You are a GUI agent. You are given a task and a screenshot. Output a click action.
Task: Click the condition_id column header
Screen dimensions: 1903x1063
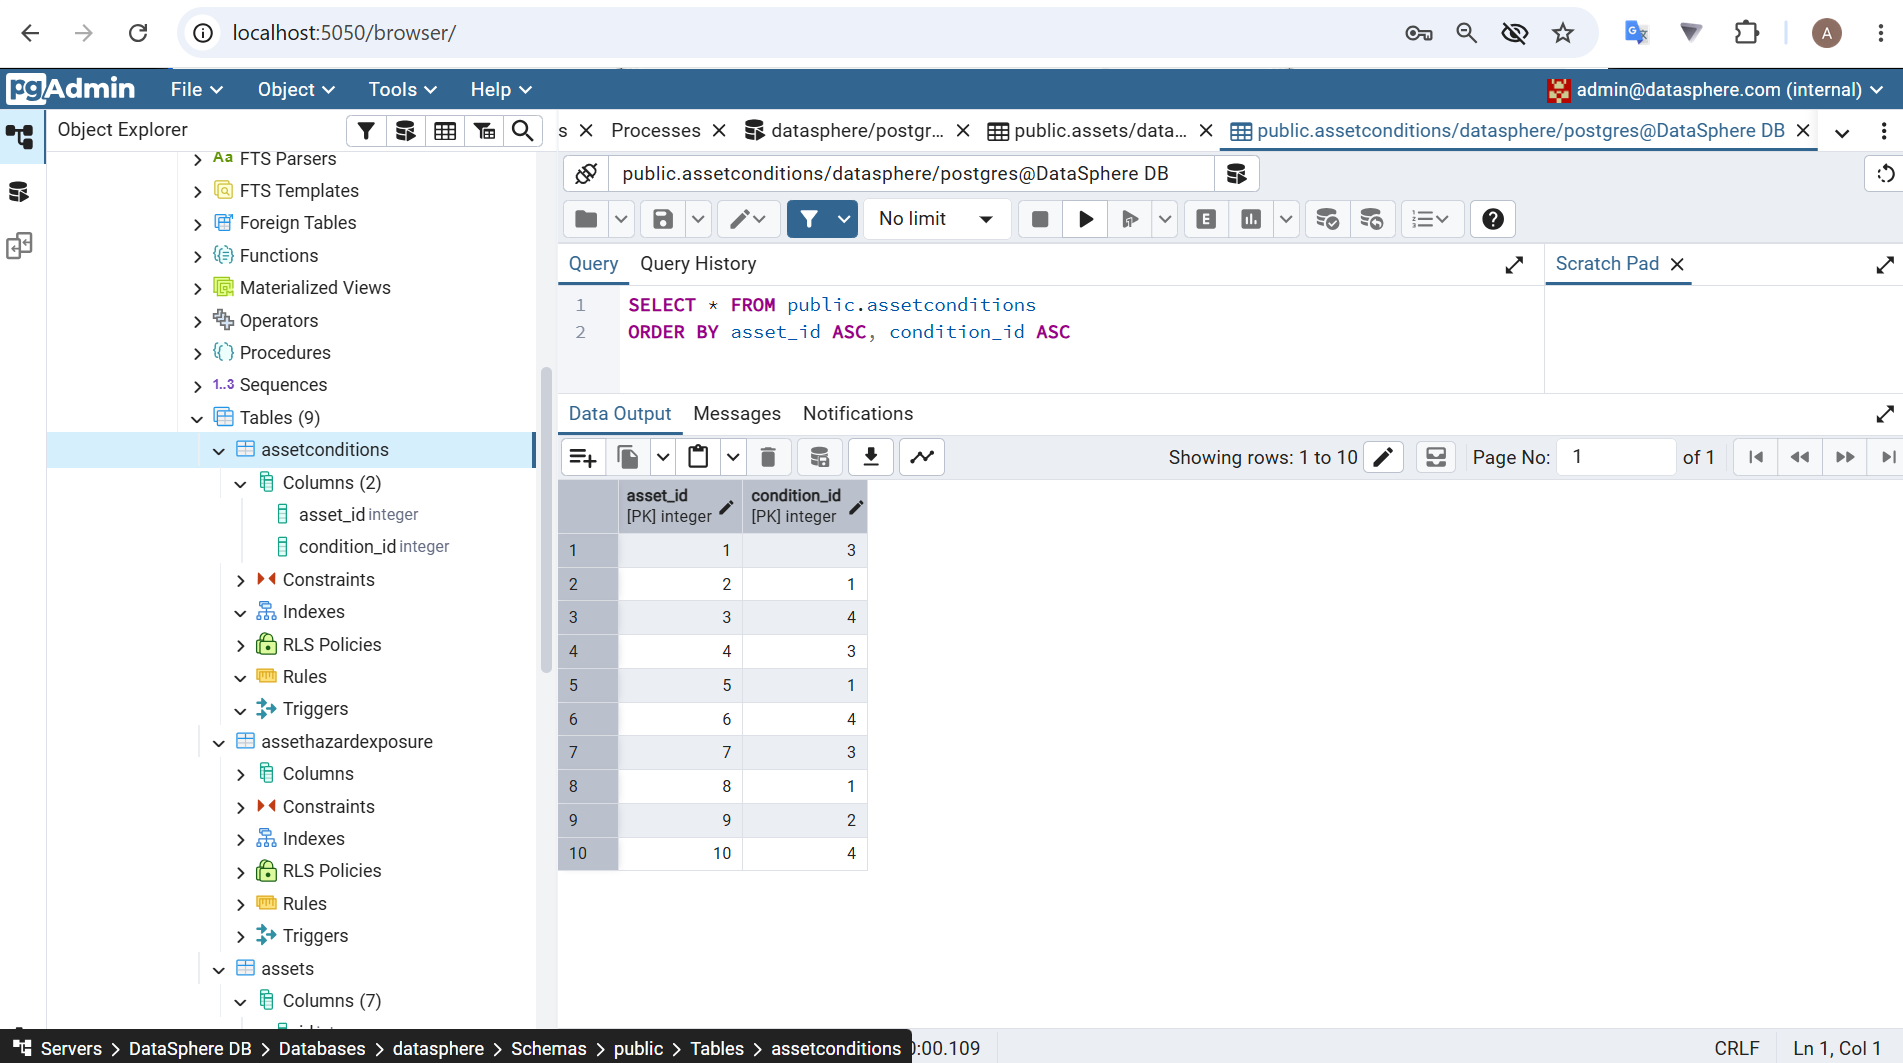[805, 506]
